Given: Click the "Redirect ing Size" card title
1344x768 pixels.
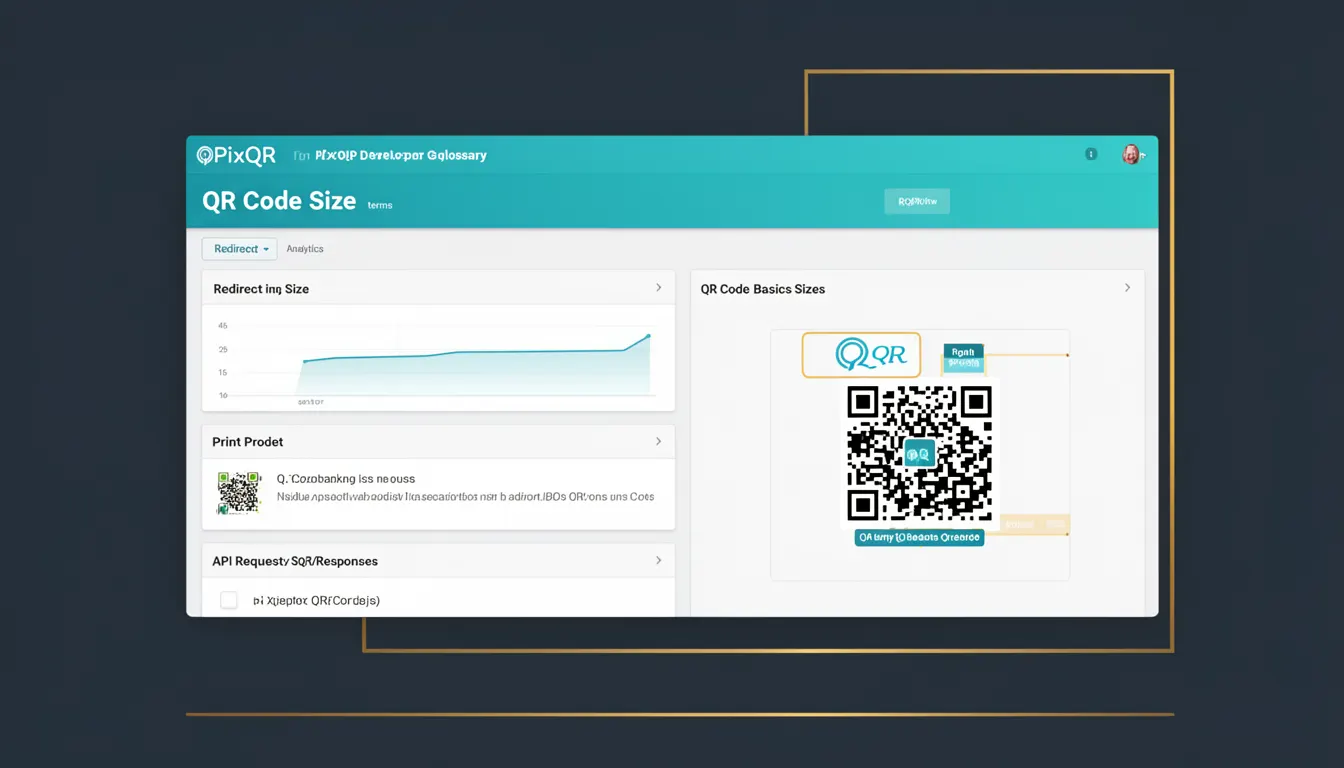Looking at the screenshot, I should 261,289.
